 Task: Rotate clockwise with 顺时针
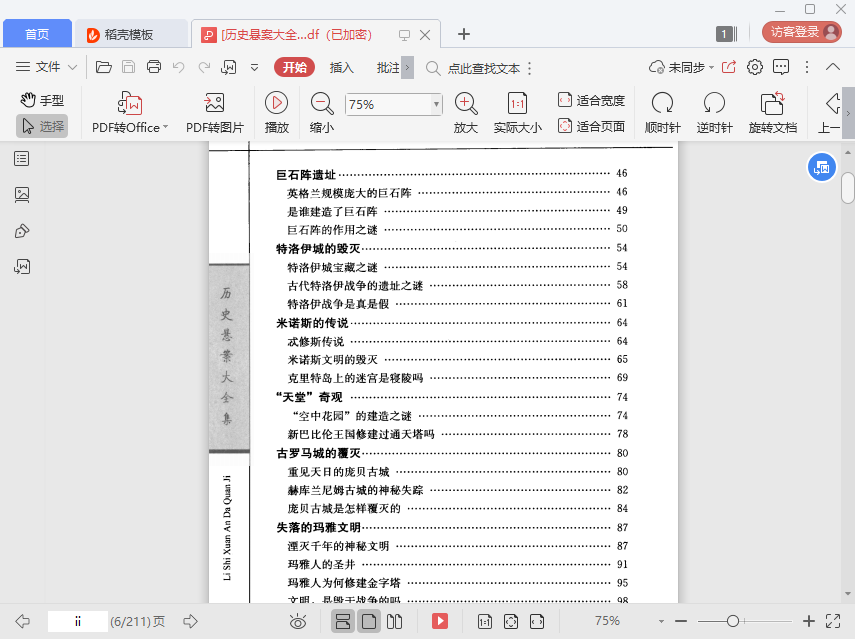coord(663,113)
